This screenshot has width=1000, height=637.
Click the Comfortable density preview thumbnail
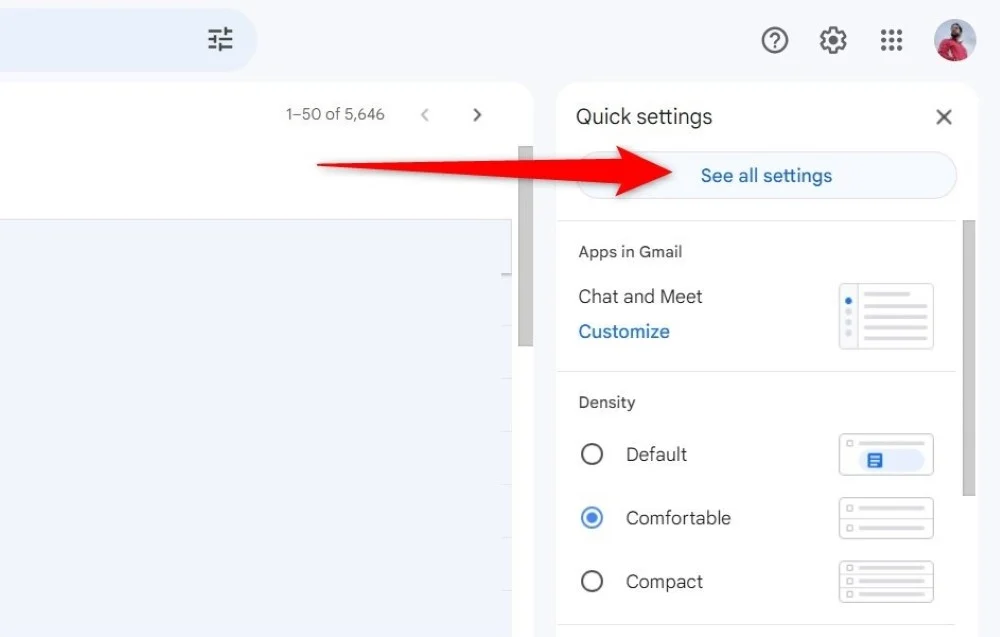click(886, 518)
